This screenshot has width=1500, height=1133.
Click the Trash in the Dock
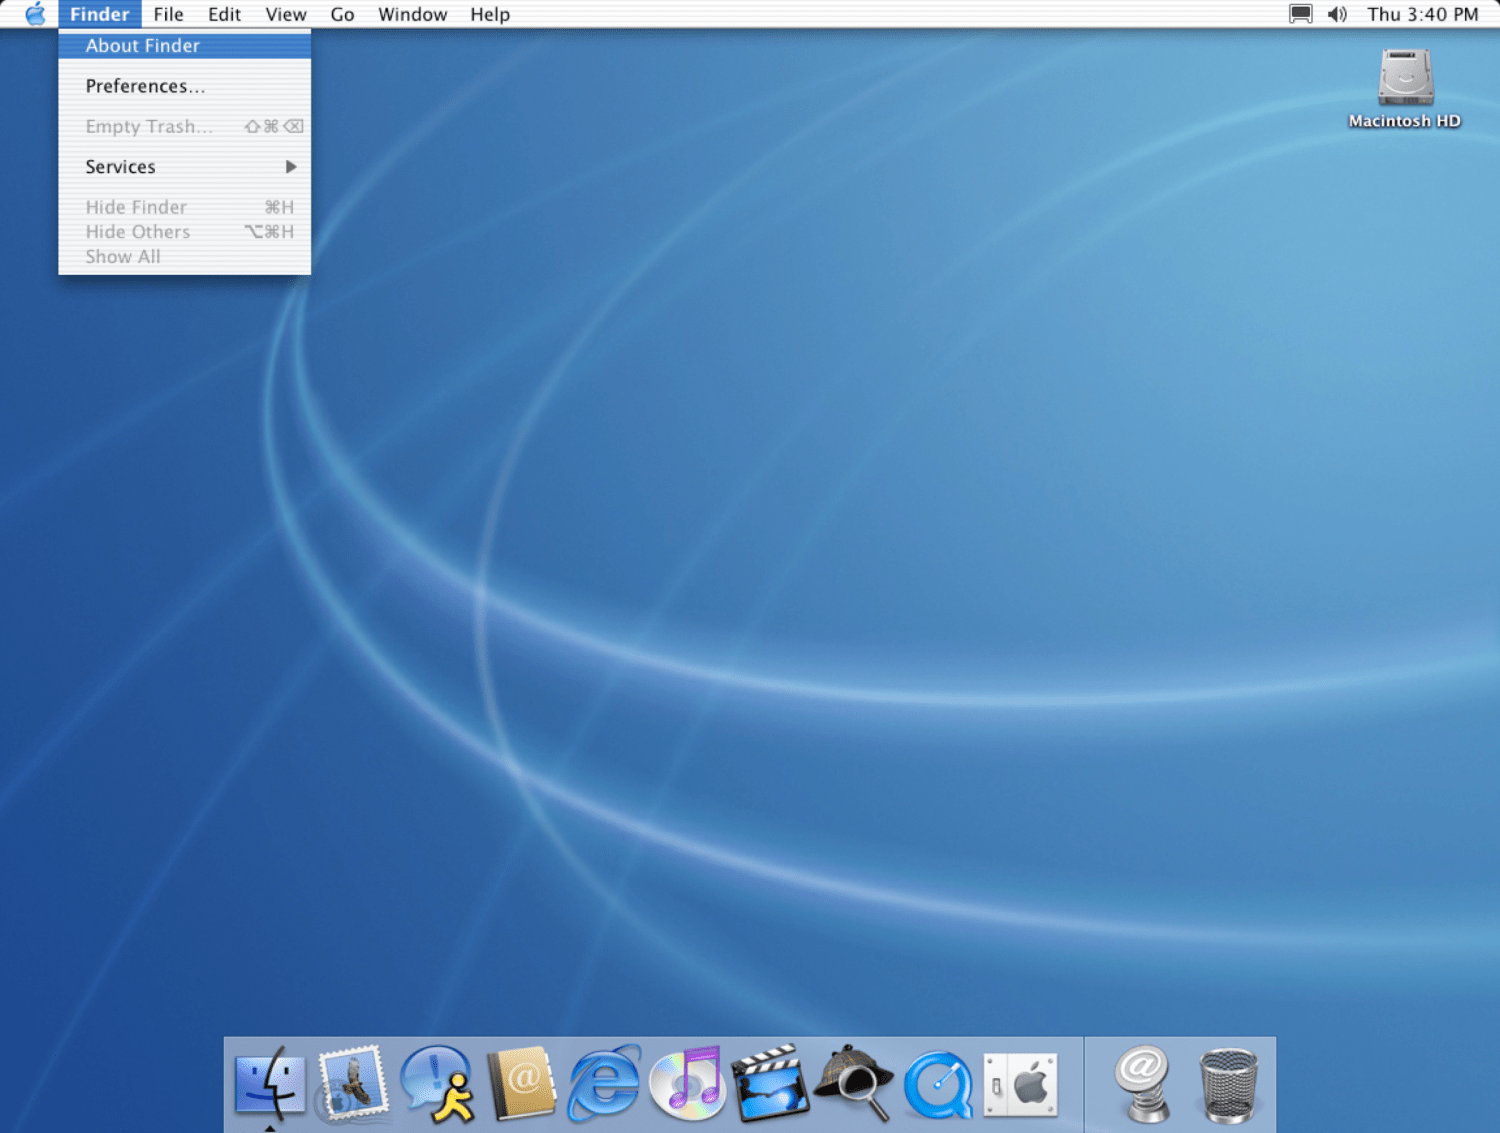[1228, 1085]
